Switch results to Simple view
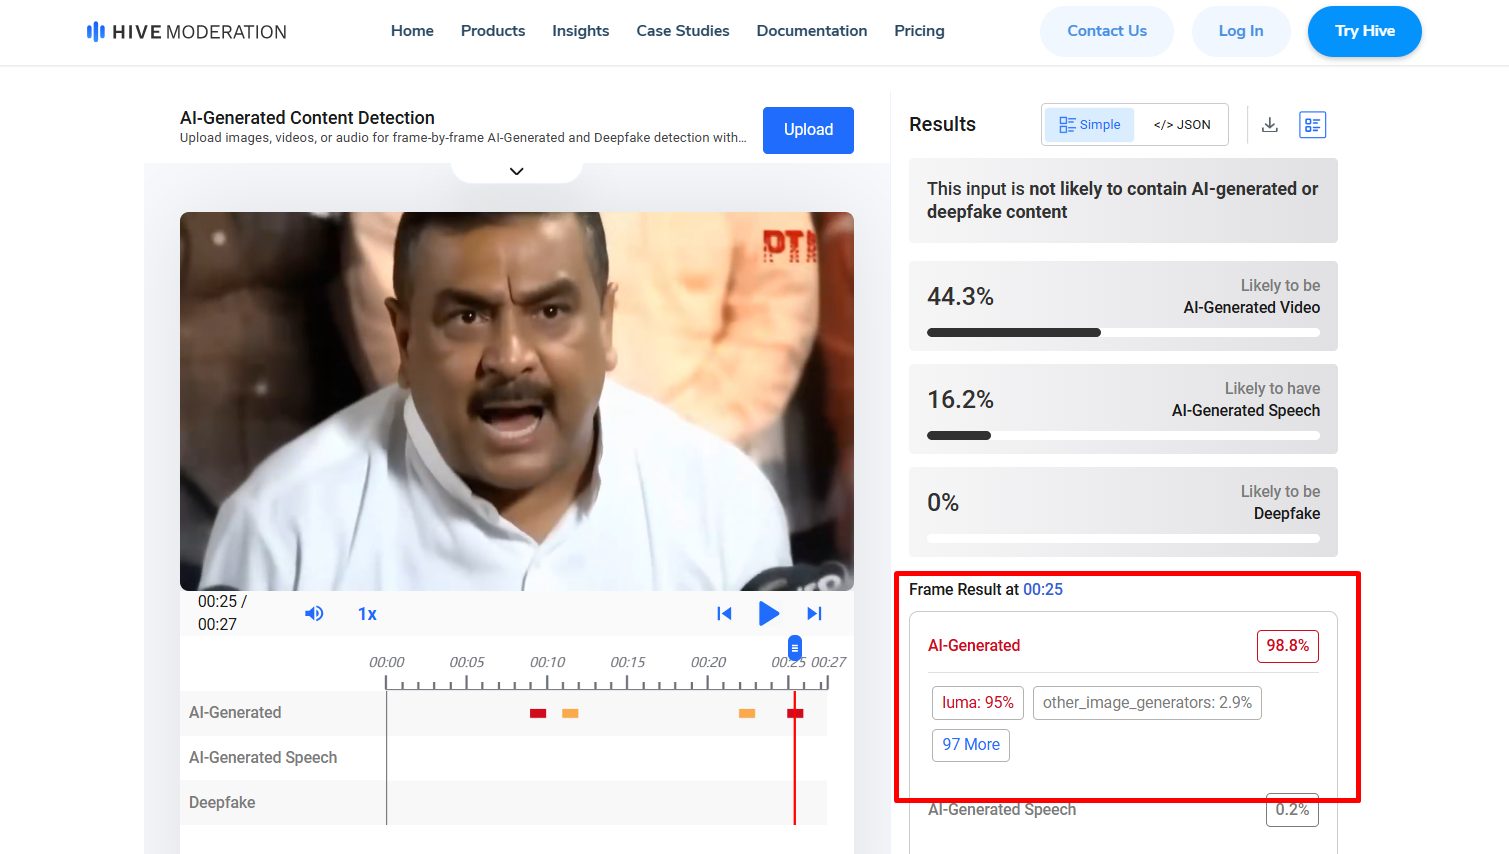This screenshot has width=1509, height=854. [x=1090, y=125]
